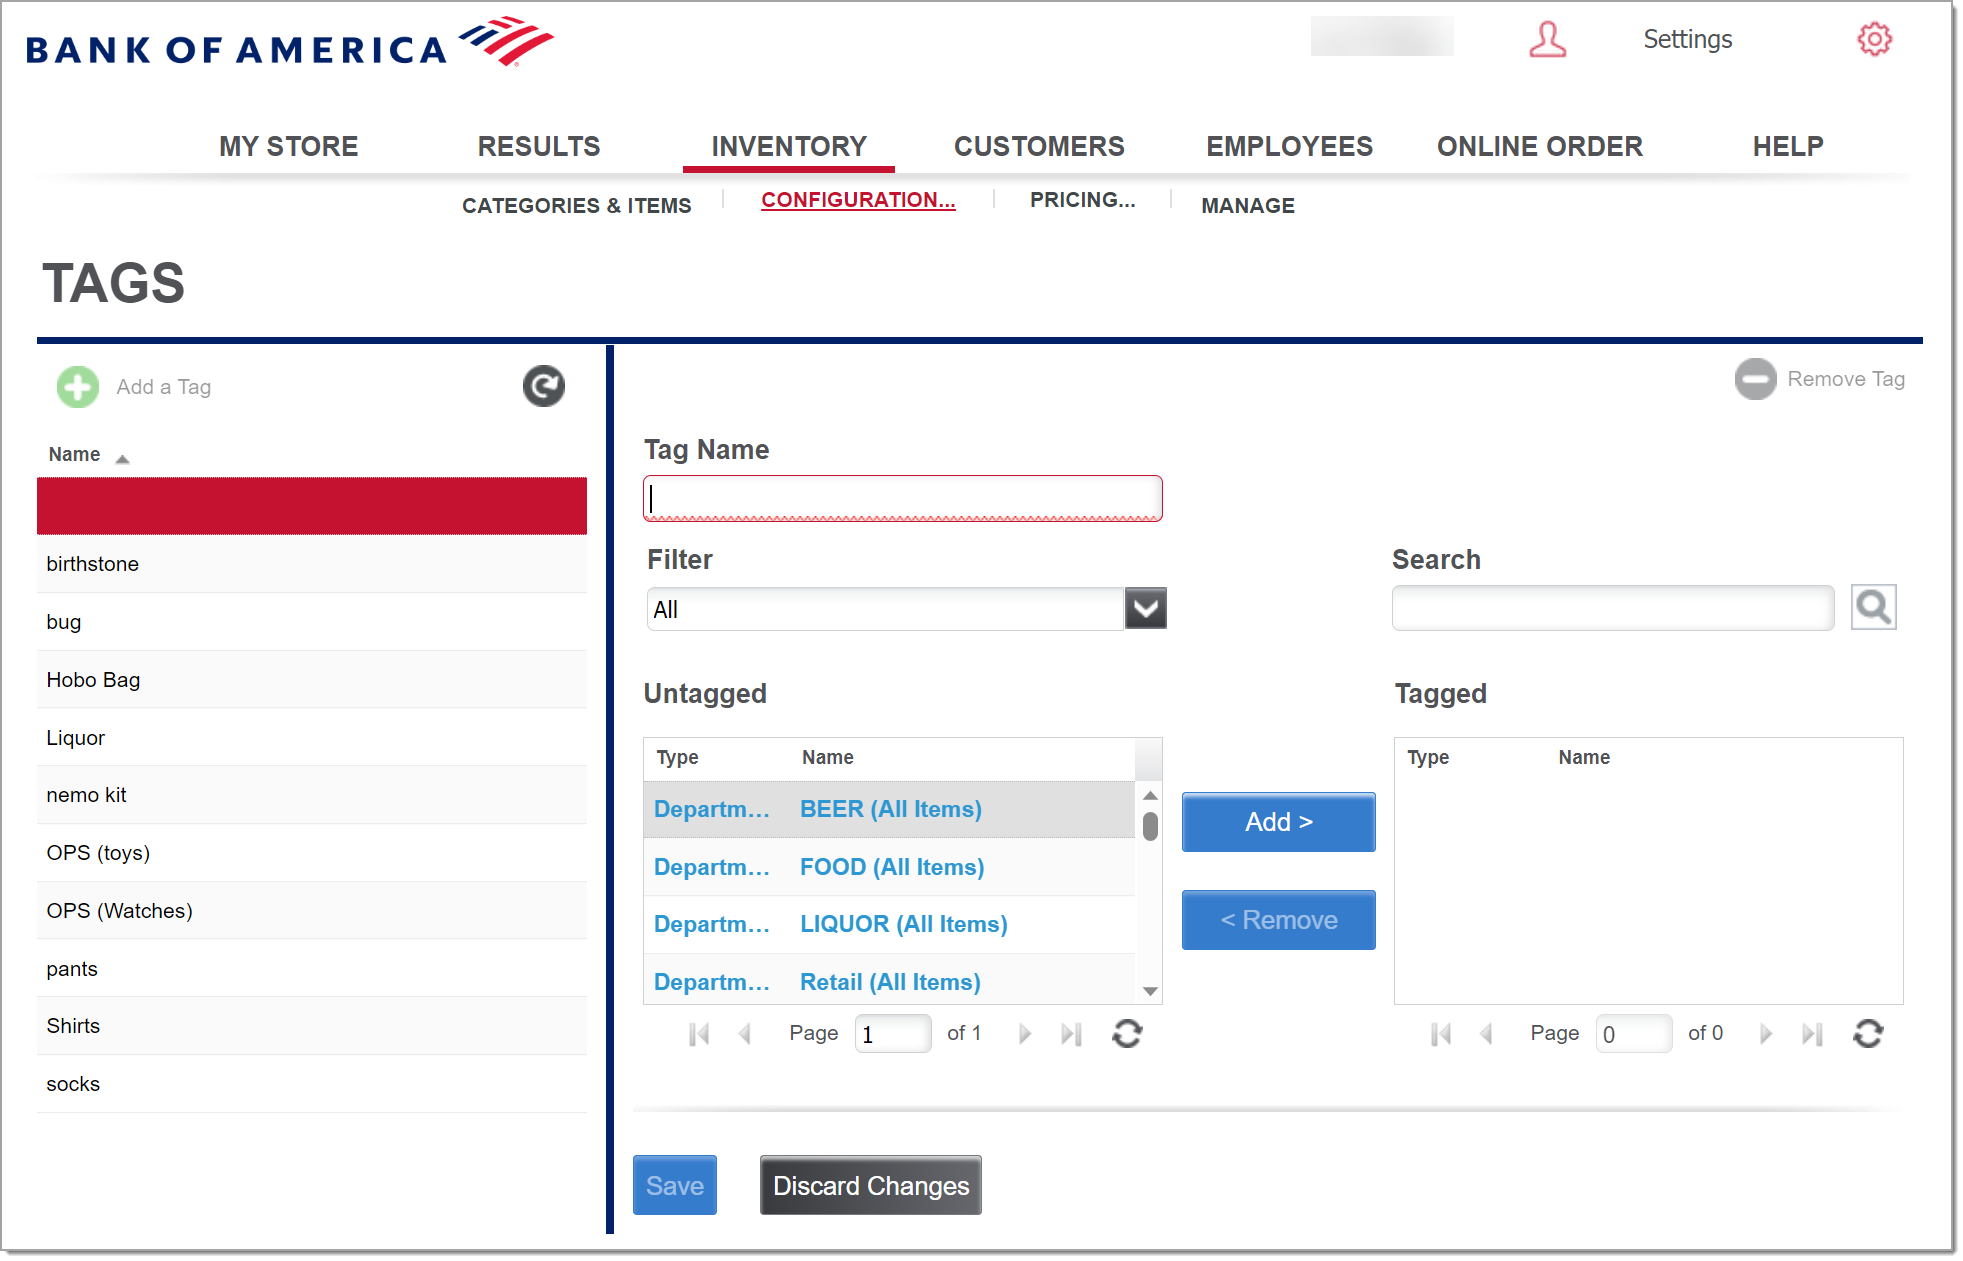The image size is (1963, 1261).
Task: Select the OPS (Watches) tag
Action: click(312, 911)
